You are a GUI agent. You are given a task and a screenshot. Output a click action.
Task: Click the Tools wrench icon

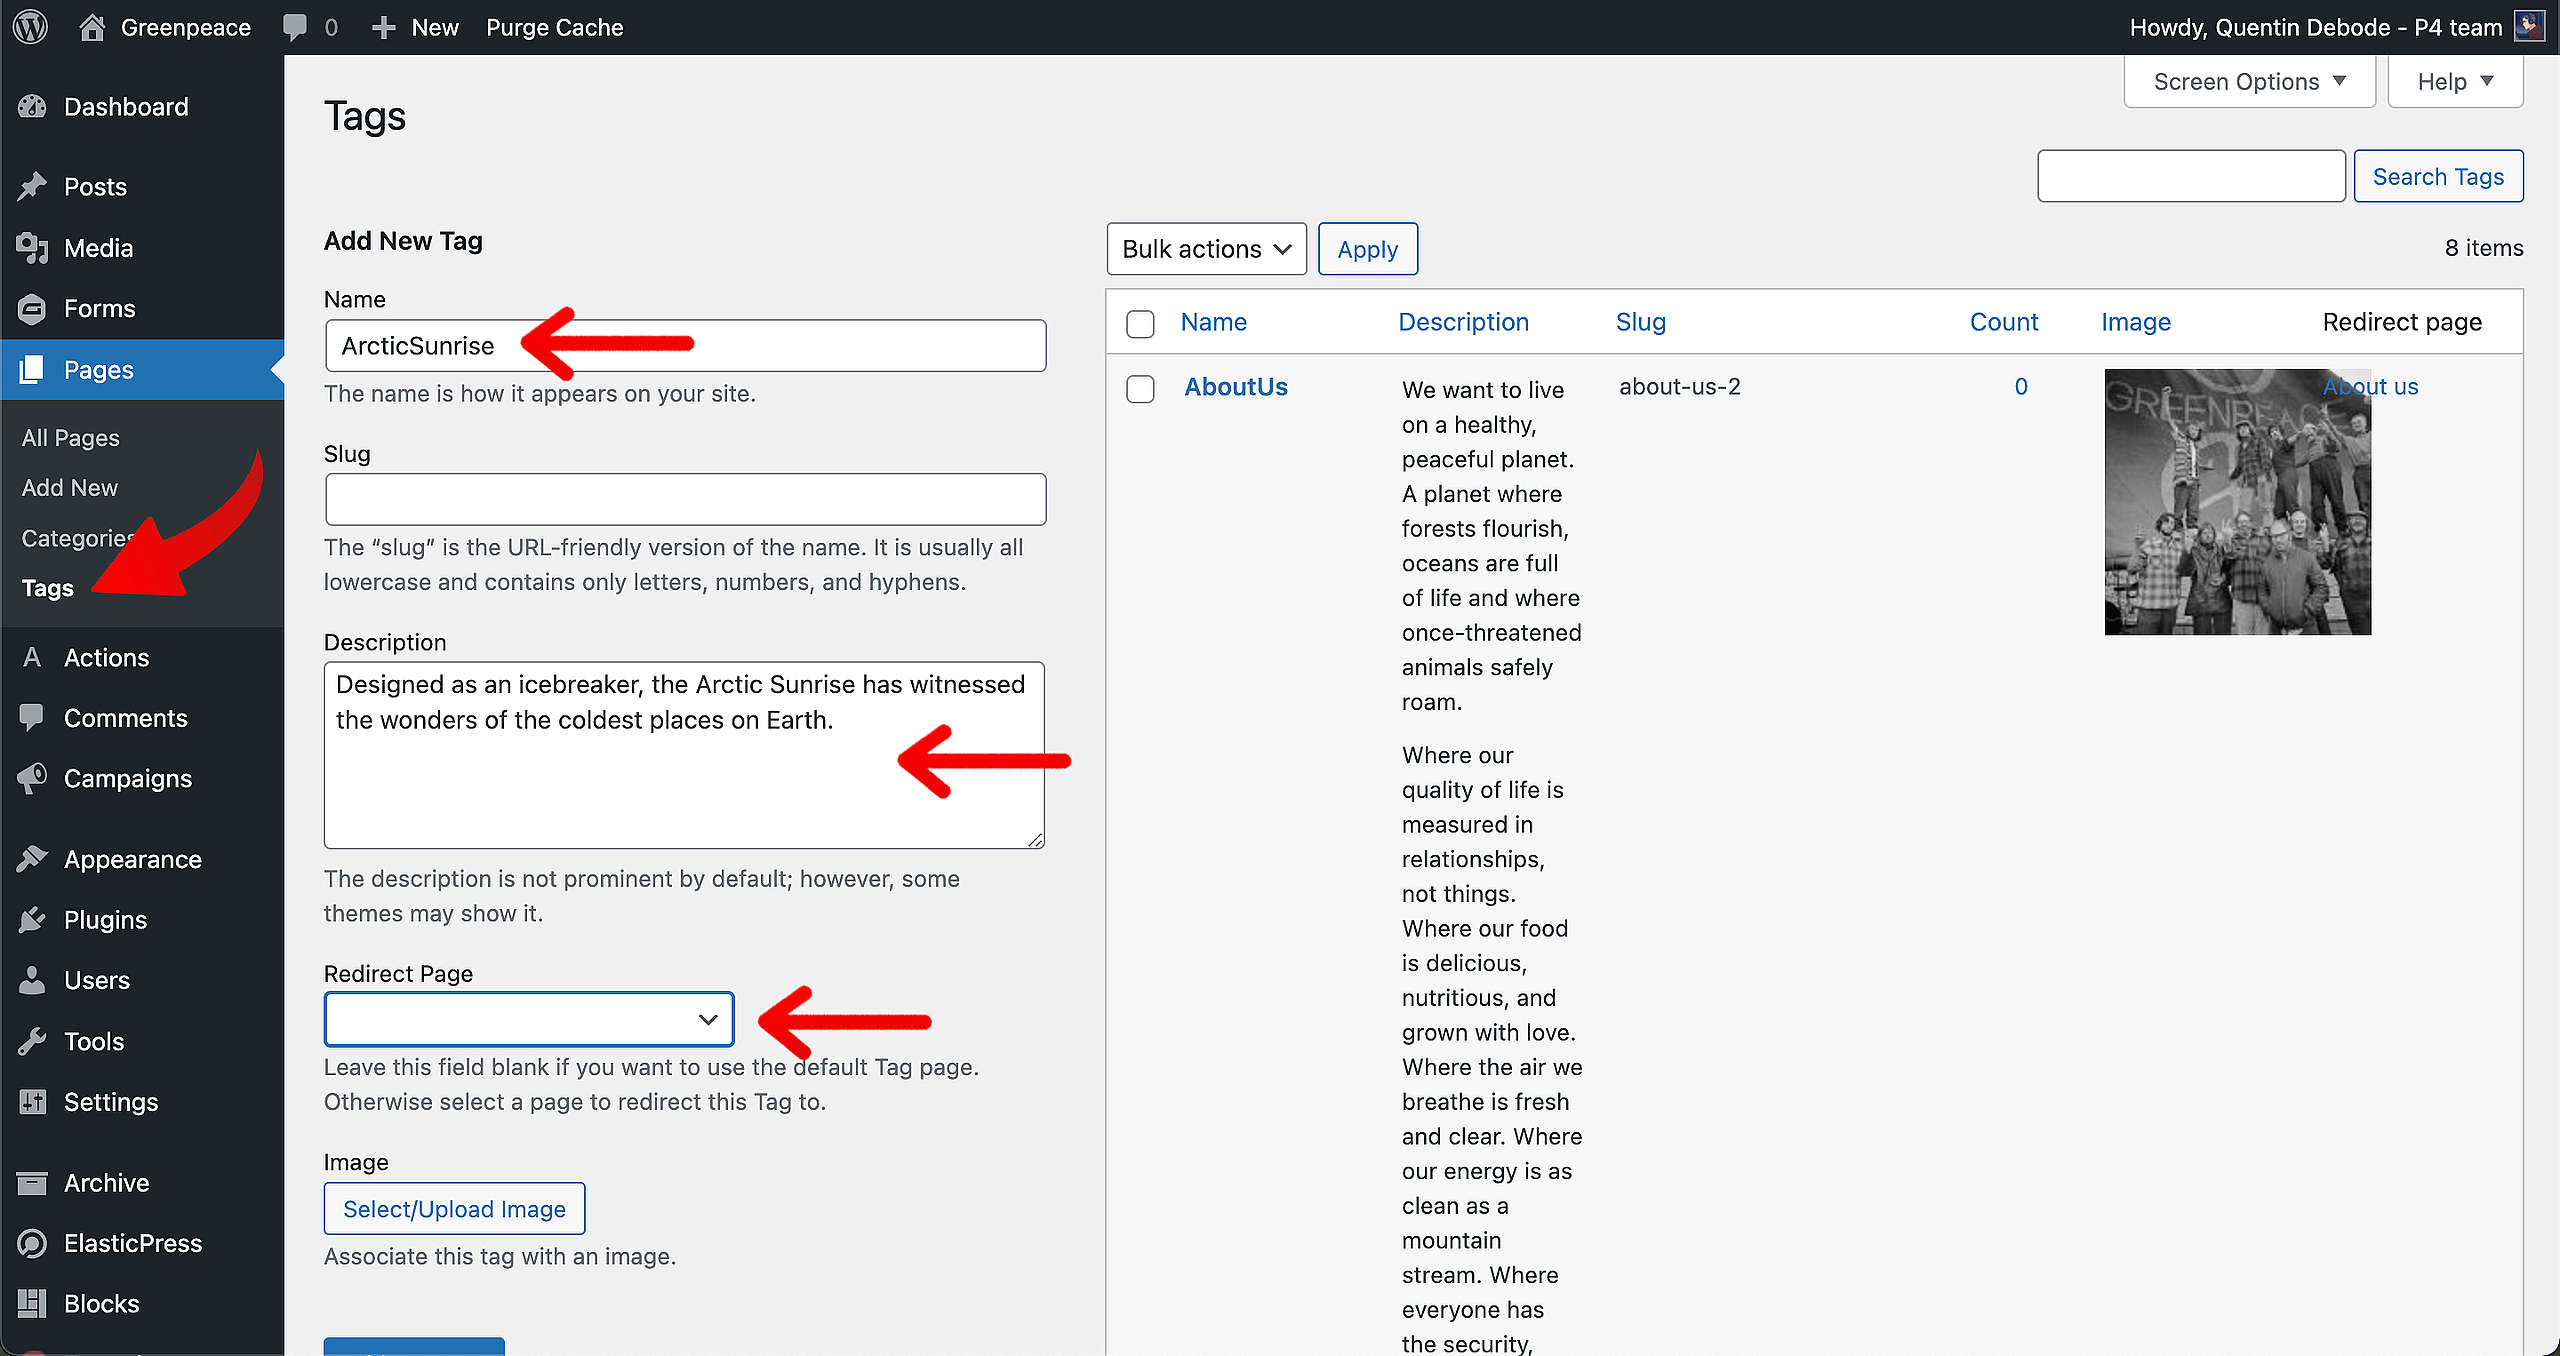pos(32,1042)
